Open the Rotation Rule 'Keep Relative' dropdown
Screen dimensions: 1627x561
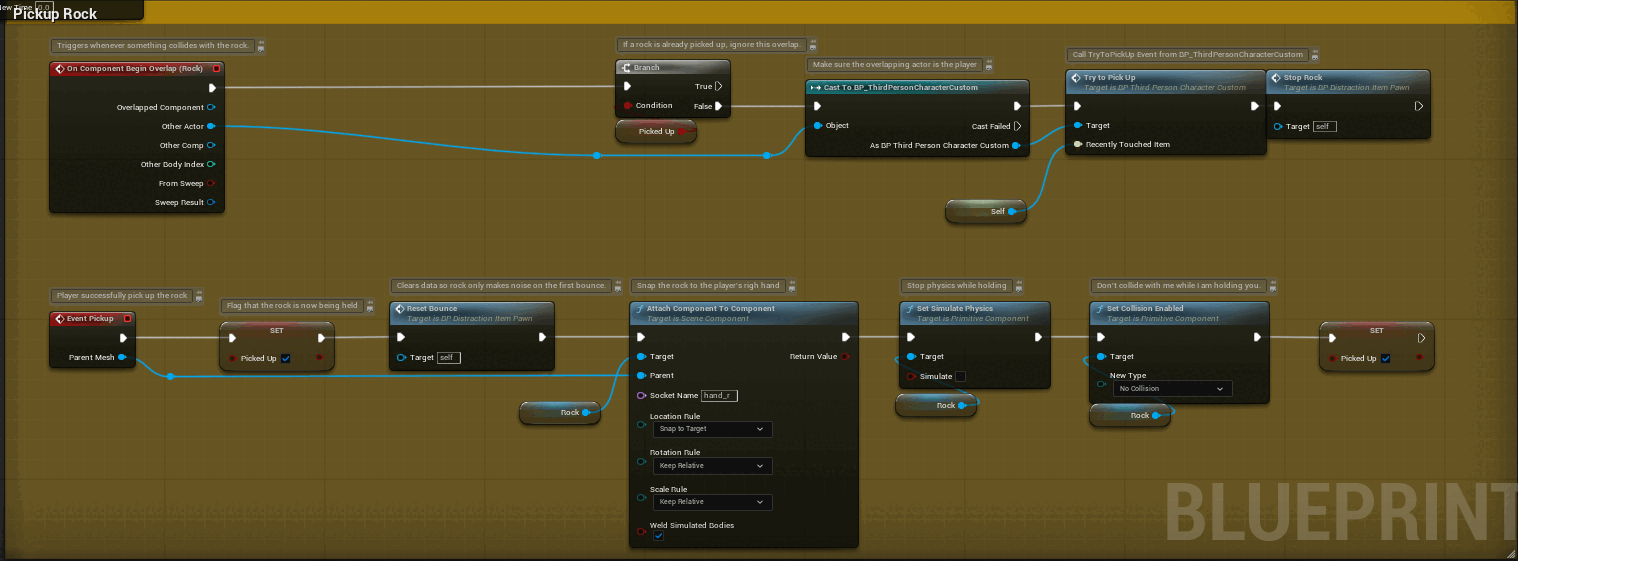pos(713,466)
